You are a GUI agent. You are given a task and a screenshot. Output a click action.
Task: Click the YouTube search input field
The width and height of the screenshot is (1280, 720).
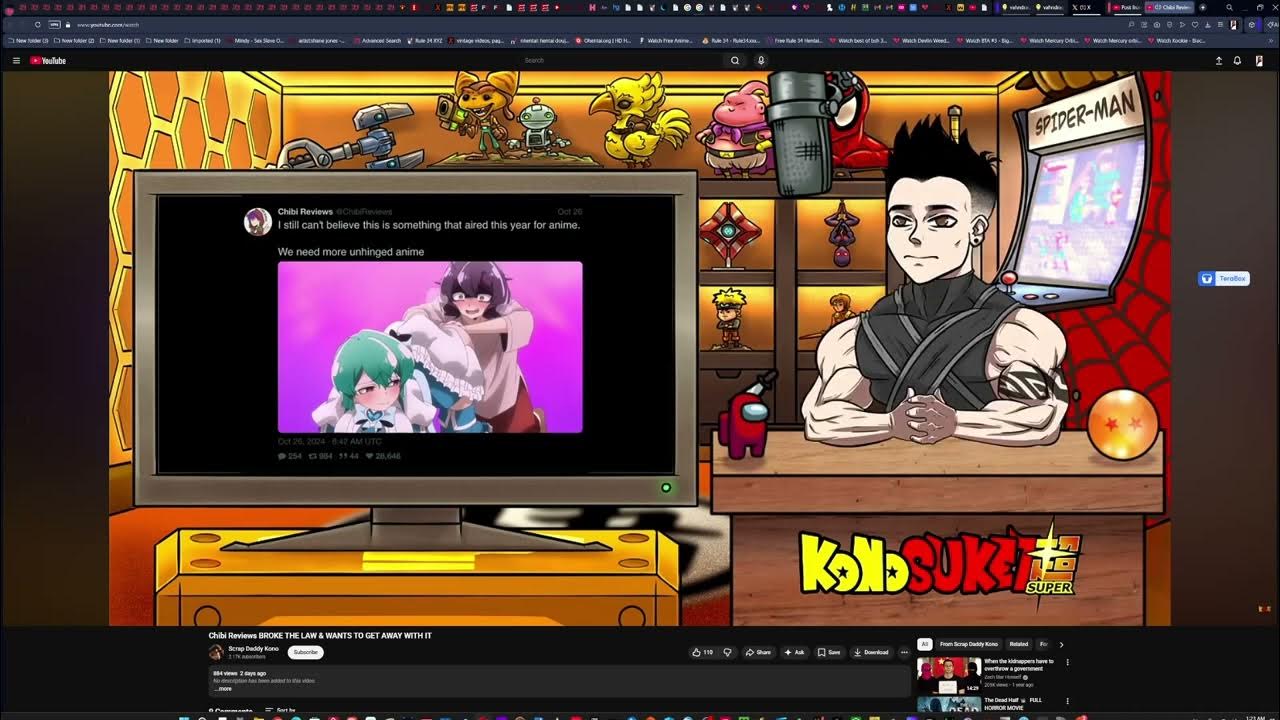click(x=620, y=61)
